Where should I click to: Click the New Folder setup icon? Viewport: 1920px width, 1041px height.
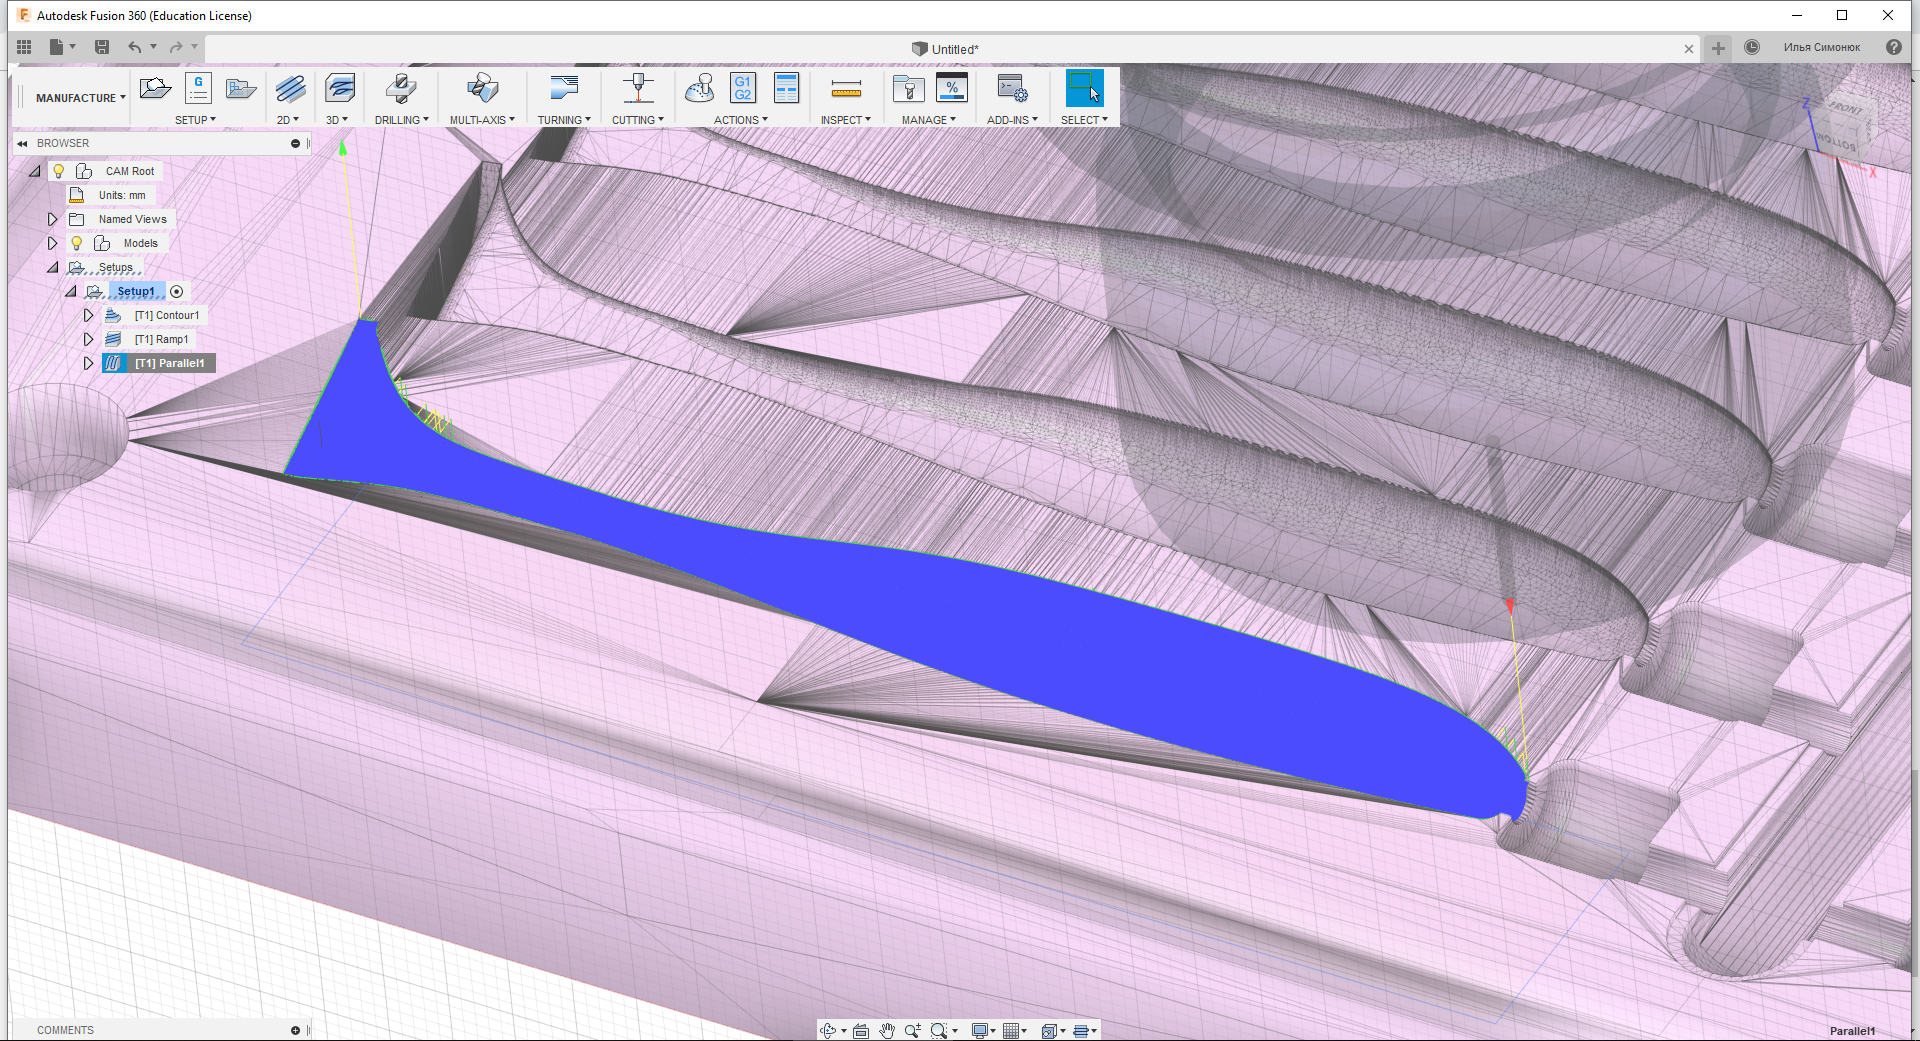(241, 88)
